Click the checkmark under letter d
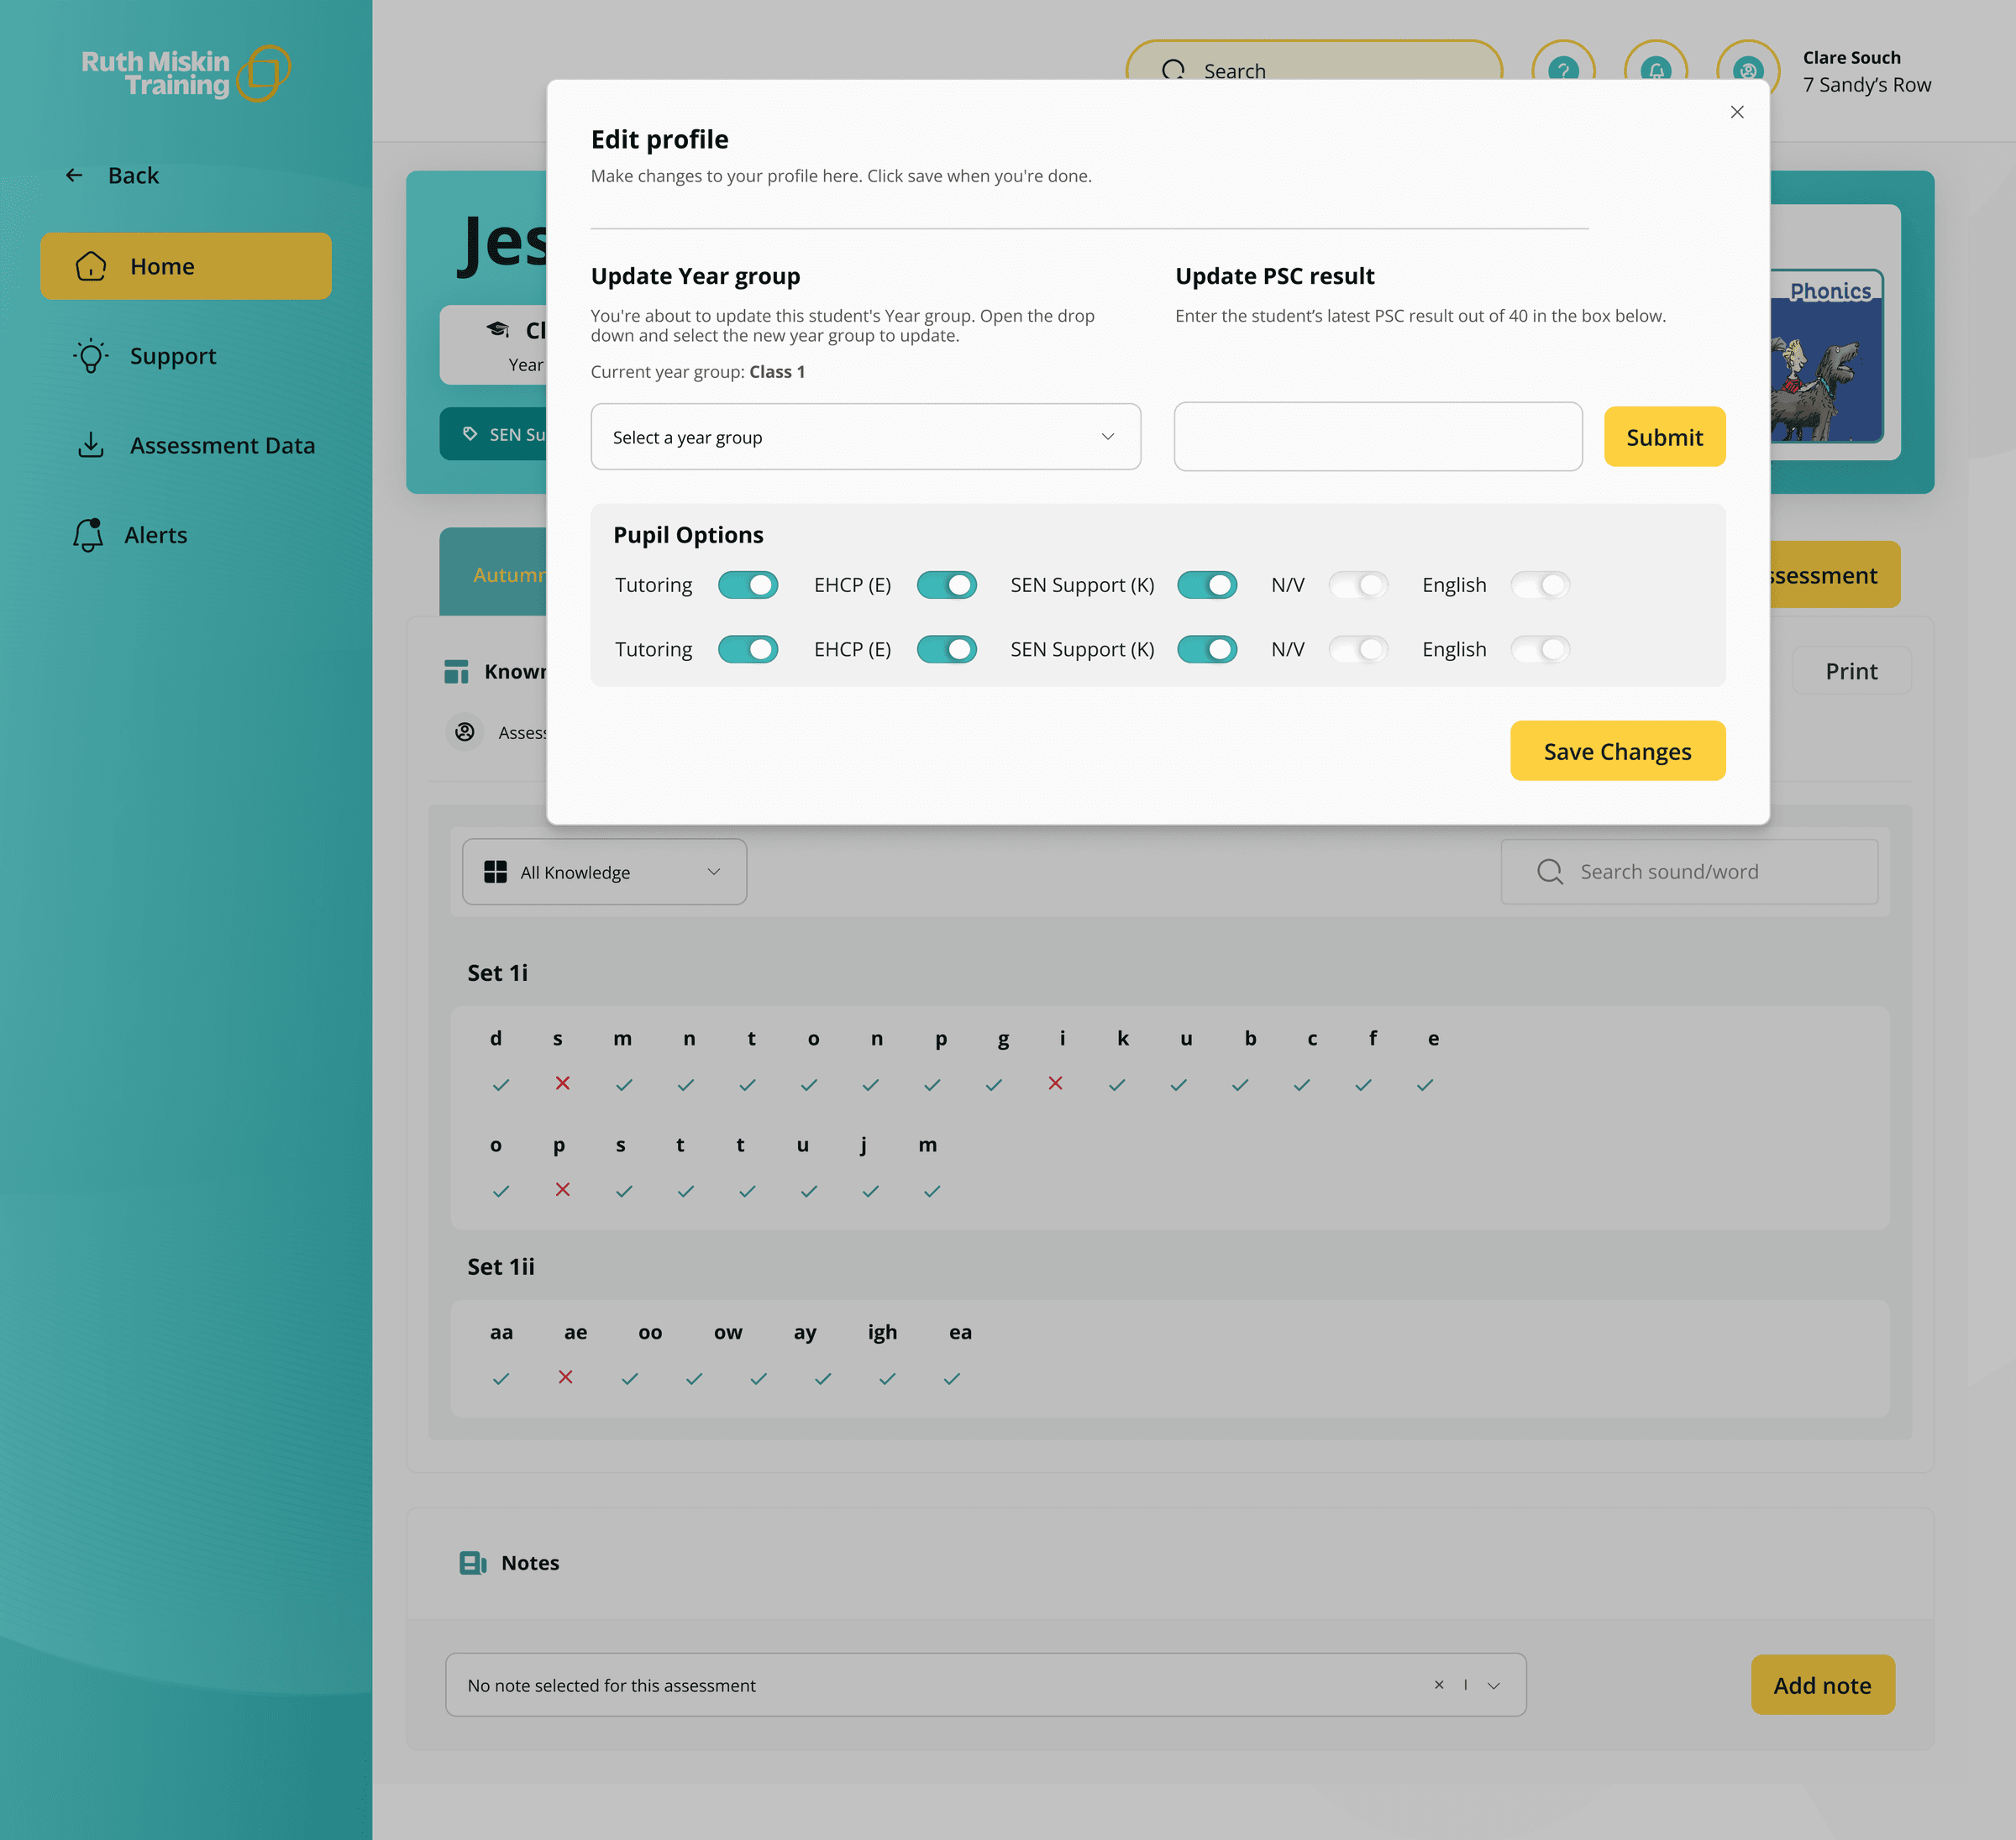This screenshot has height=1840, width=2016. [x=501, y=1085]
